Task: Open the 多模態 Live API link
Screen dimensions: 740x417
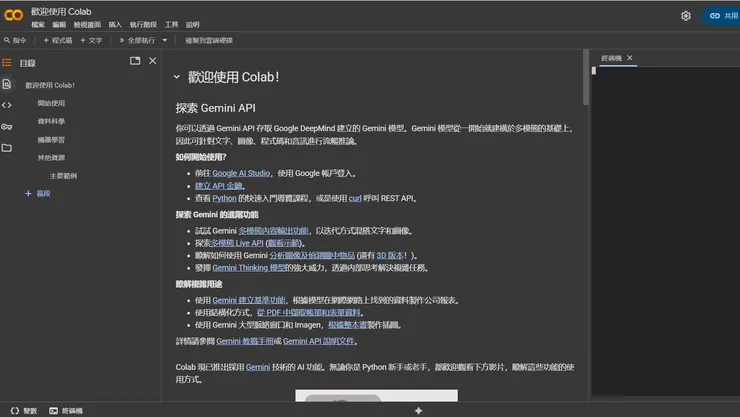Action: coord(237,243)
